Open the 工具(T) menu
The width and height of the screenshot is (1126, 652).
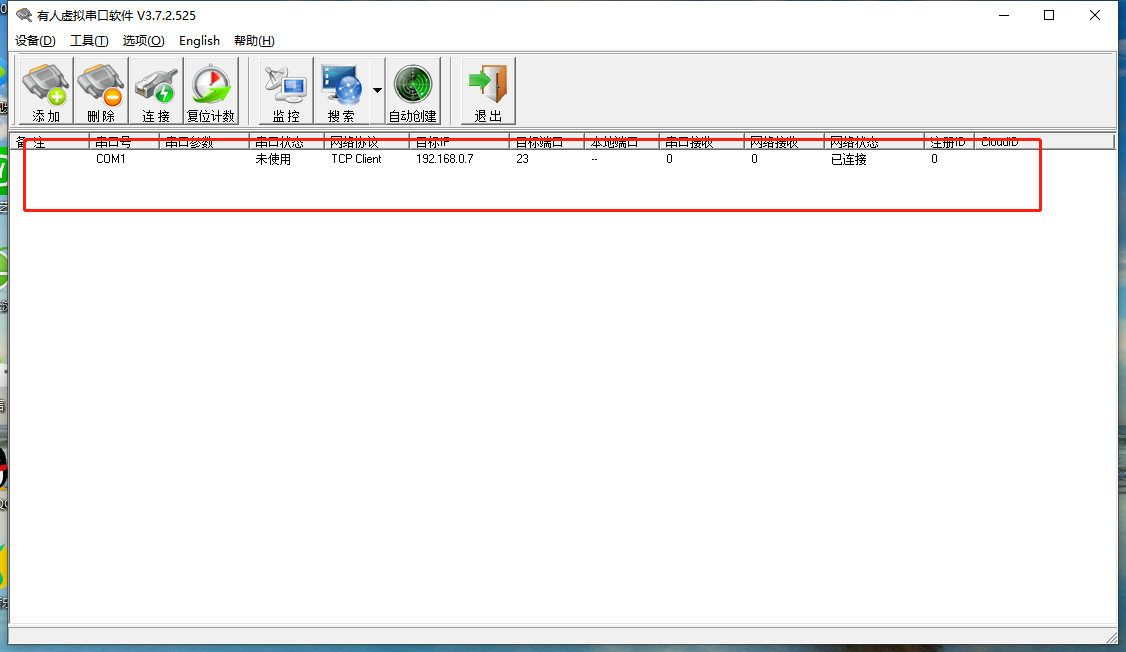coord(89,40)
